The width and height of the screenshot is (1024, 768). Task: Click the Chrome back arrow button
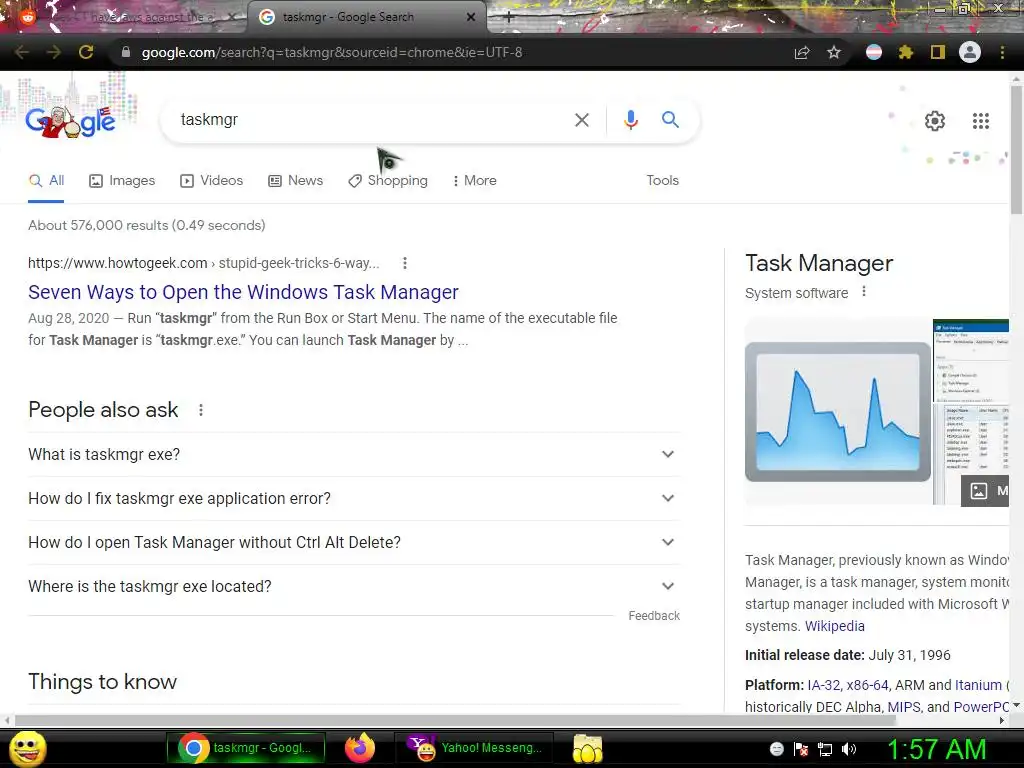22,52
